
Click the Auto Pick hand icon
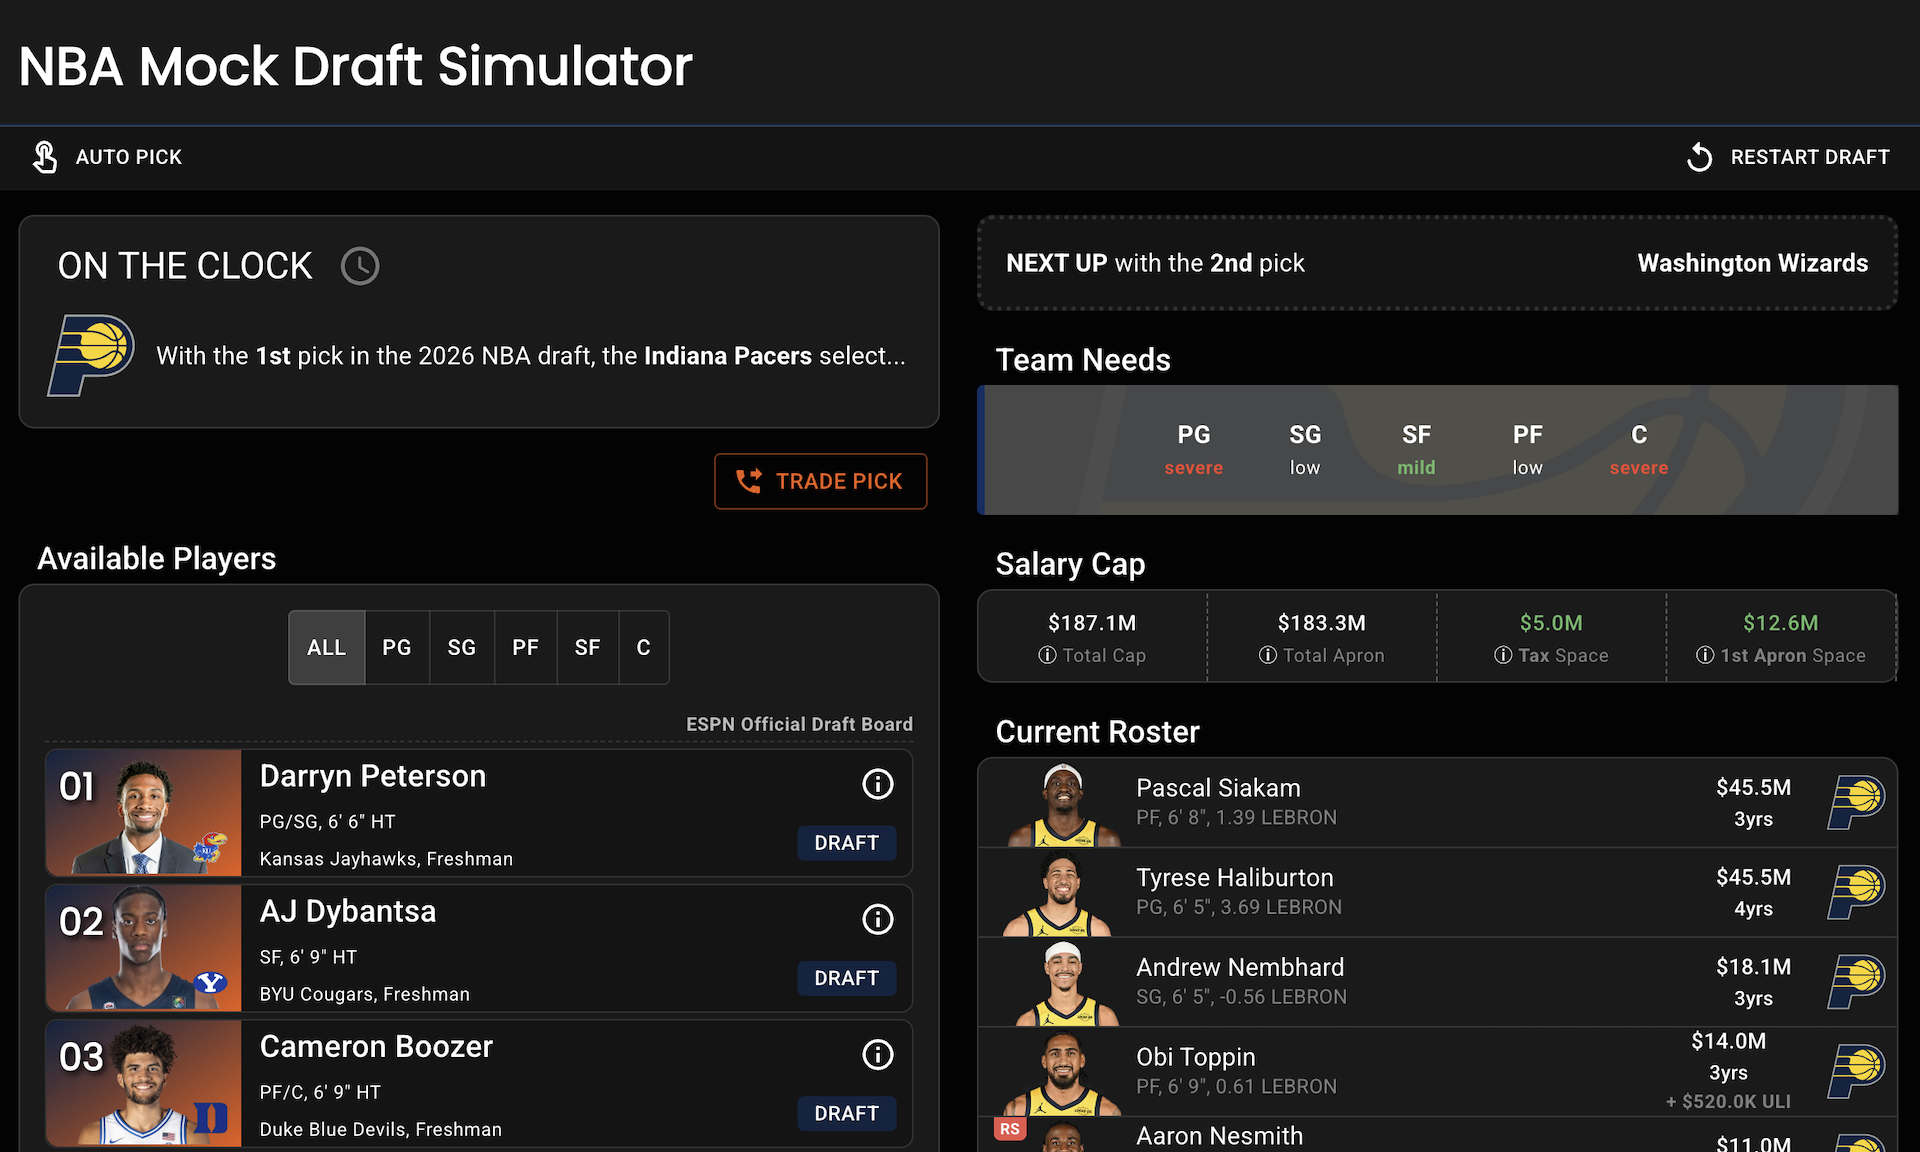[x=45, y=157]
